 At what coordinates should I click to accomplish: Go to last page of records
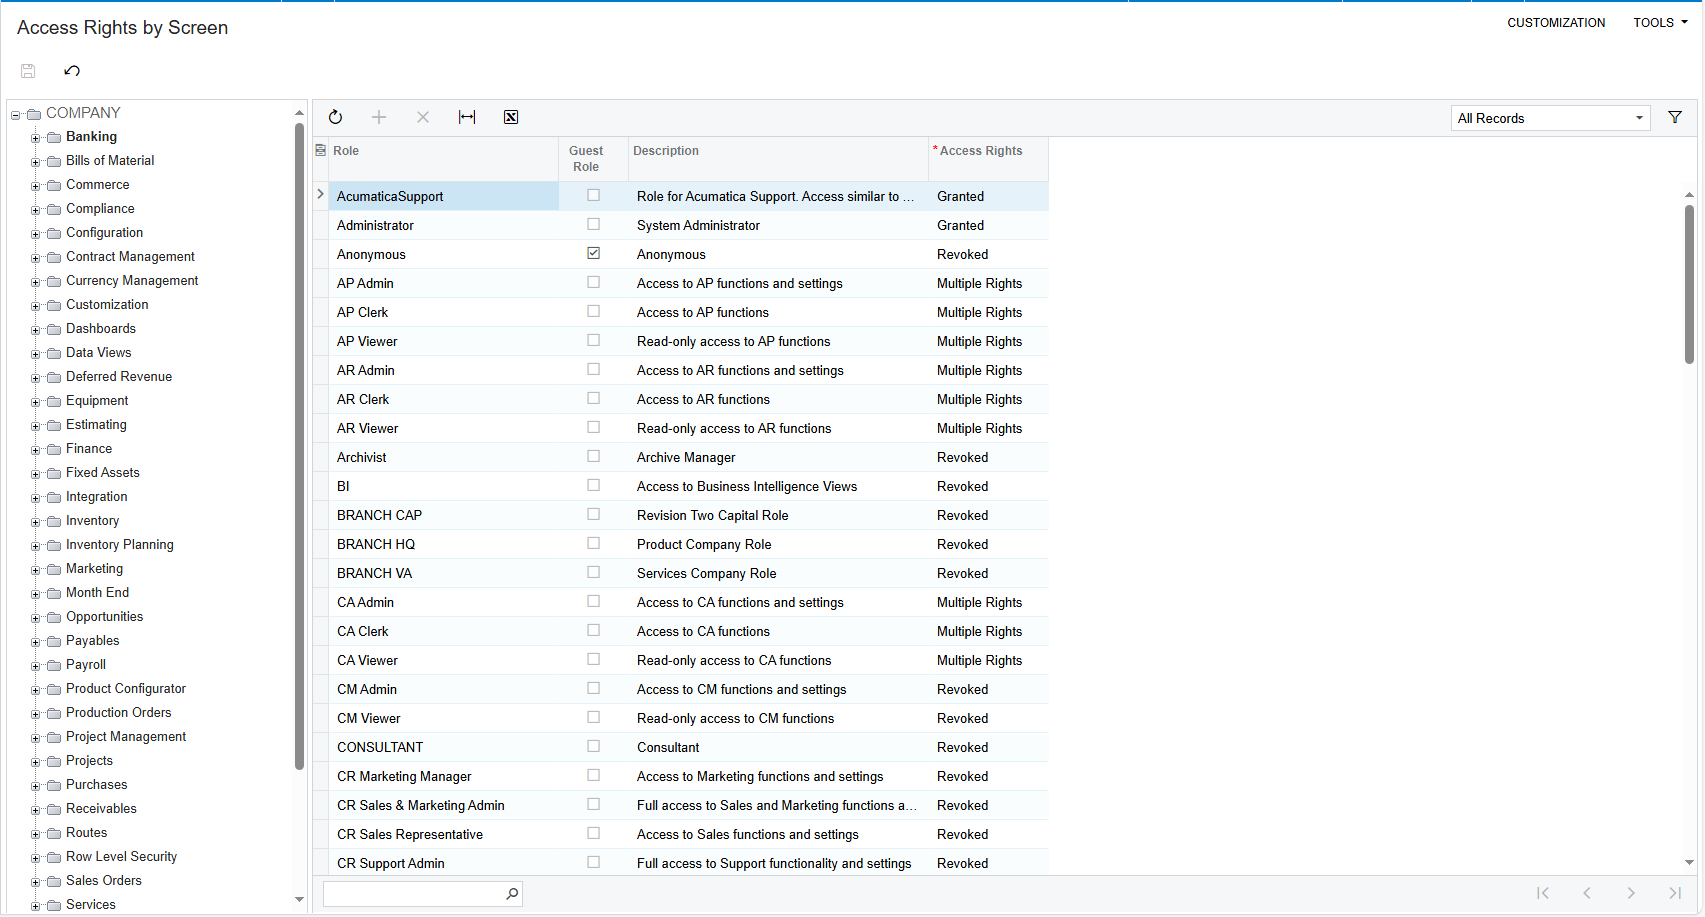tap(1675, 893)
